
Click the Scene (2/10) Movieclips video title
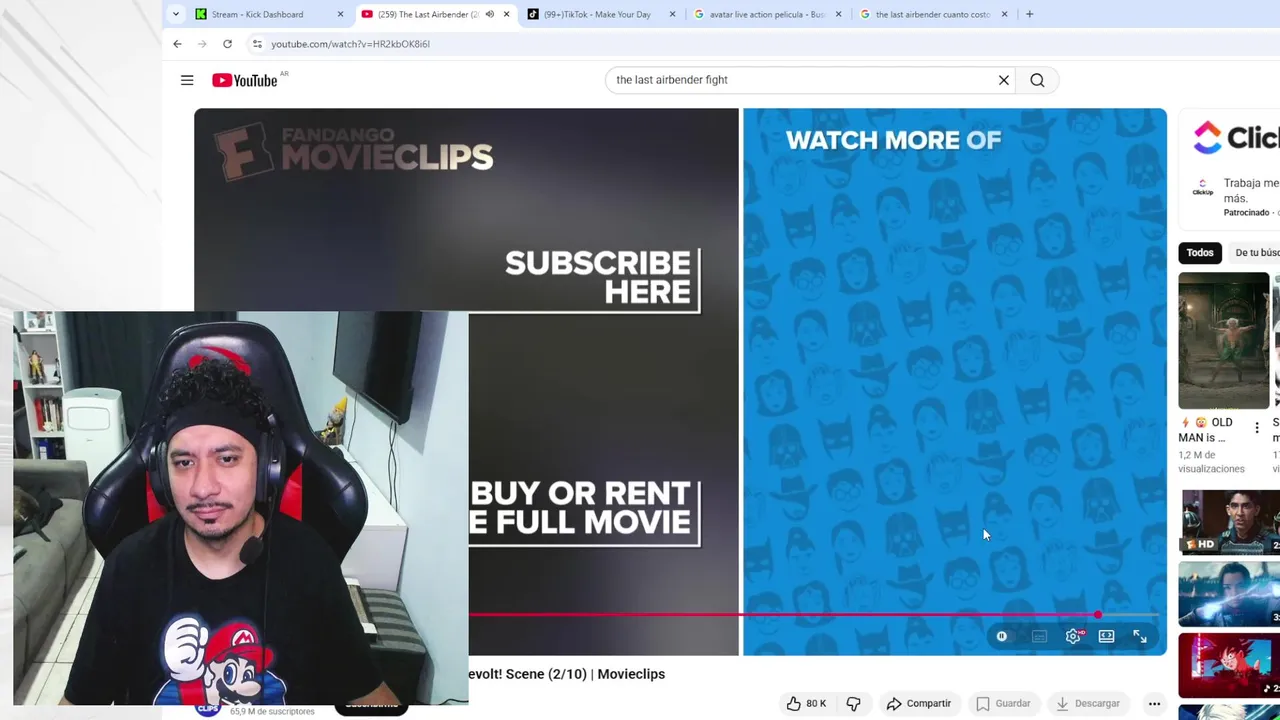tap(567, 674)
